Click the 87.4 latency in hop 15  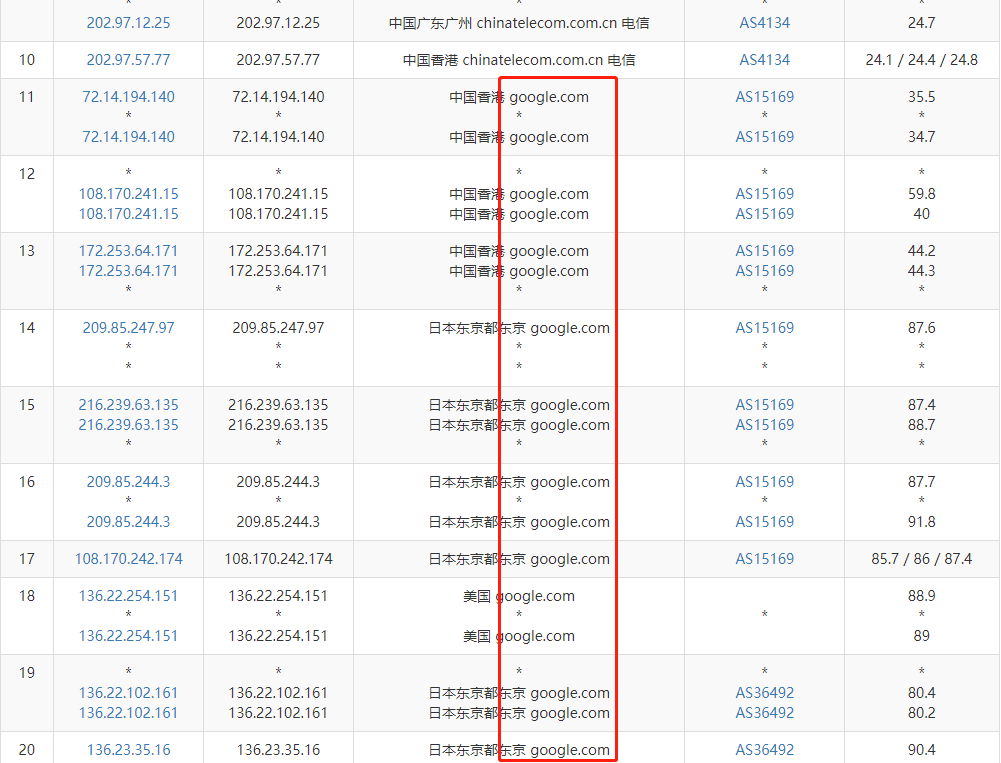point(921,405)
